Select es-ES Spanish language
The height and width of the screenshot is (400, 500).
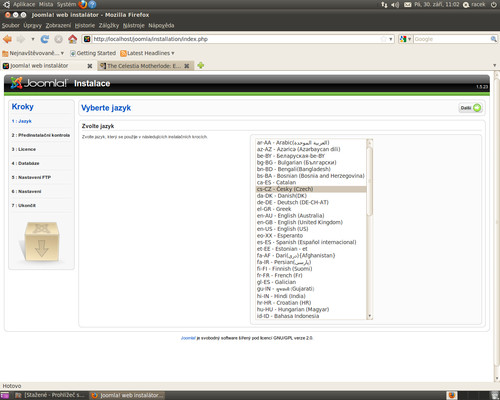click(311, 242)
